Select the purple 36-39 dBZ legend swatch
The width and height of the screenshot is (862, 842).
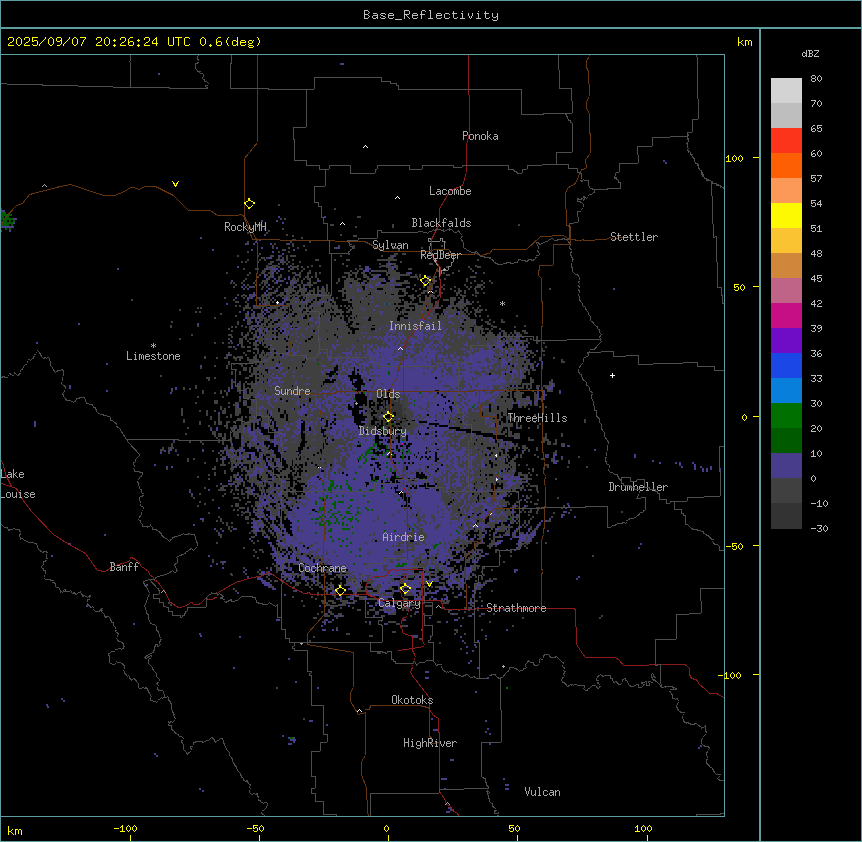tap(786, 341)
